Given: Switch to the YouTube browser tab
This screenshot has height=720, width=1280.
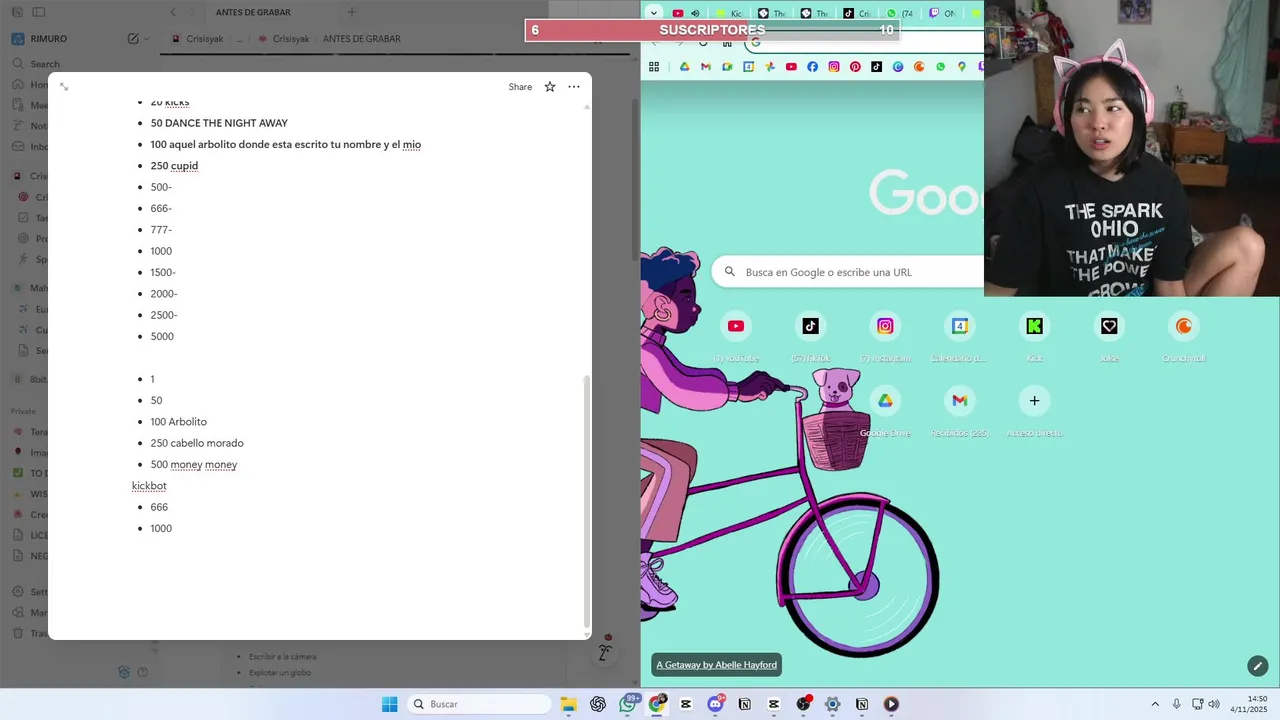Looking at the screenshot, I should (686, 13).
